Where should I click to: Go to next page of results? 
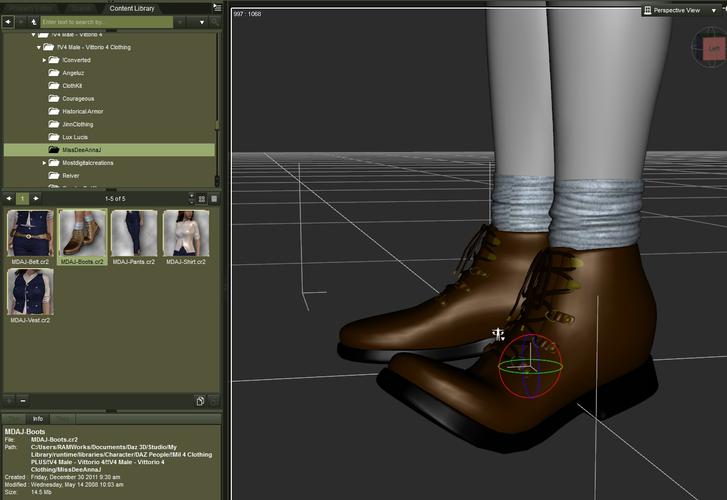tap(35, 199)
